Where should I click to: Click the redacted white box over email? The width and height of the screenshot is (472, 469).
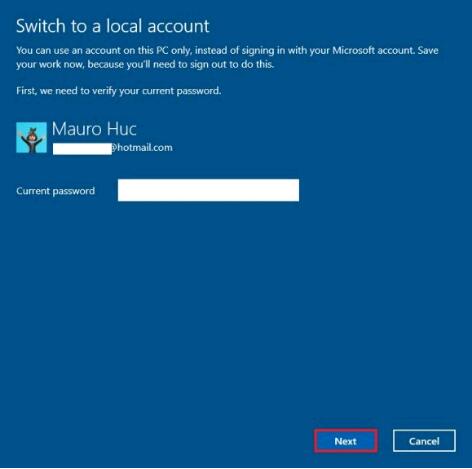click(82, 149)
